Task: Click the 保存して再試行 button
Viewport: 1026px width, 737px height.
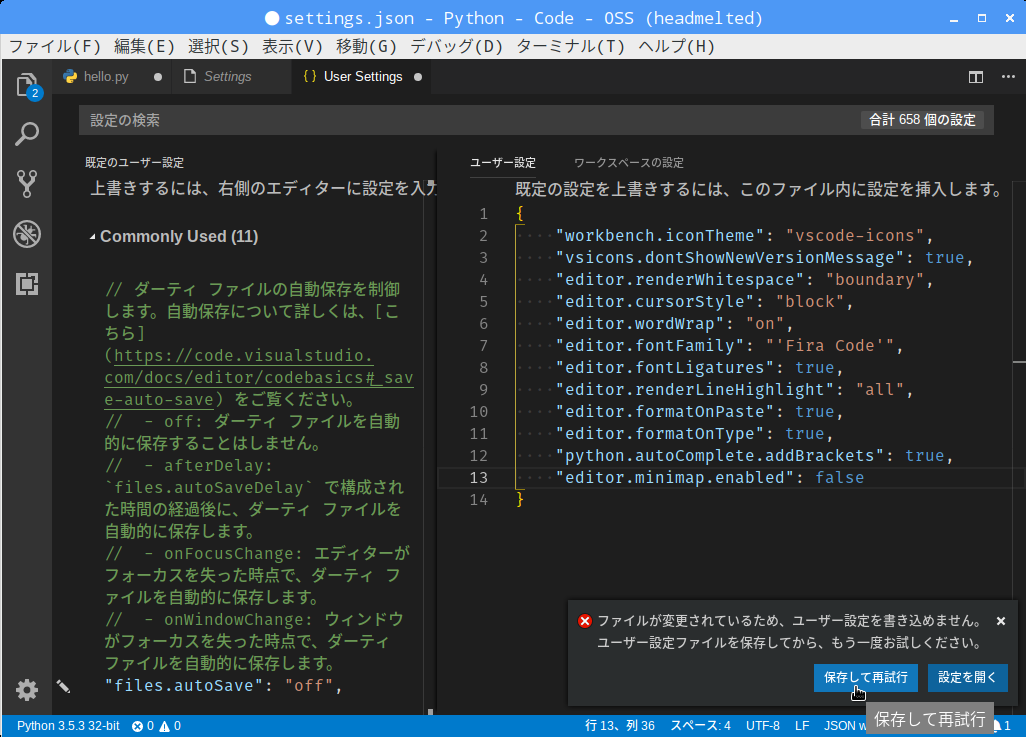Action: point(865,677)
